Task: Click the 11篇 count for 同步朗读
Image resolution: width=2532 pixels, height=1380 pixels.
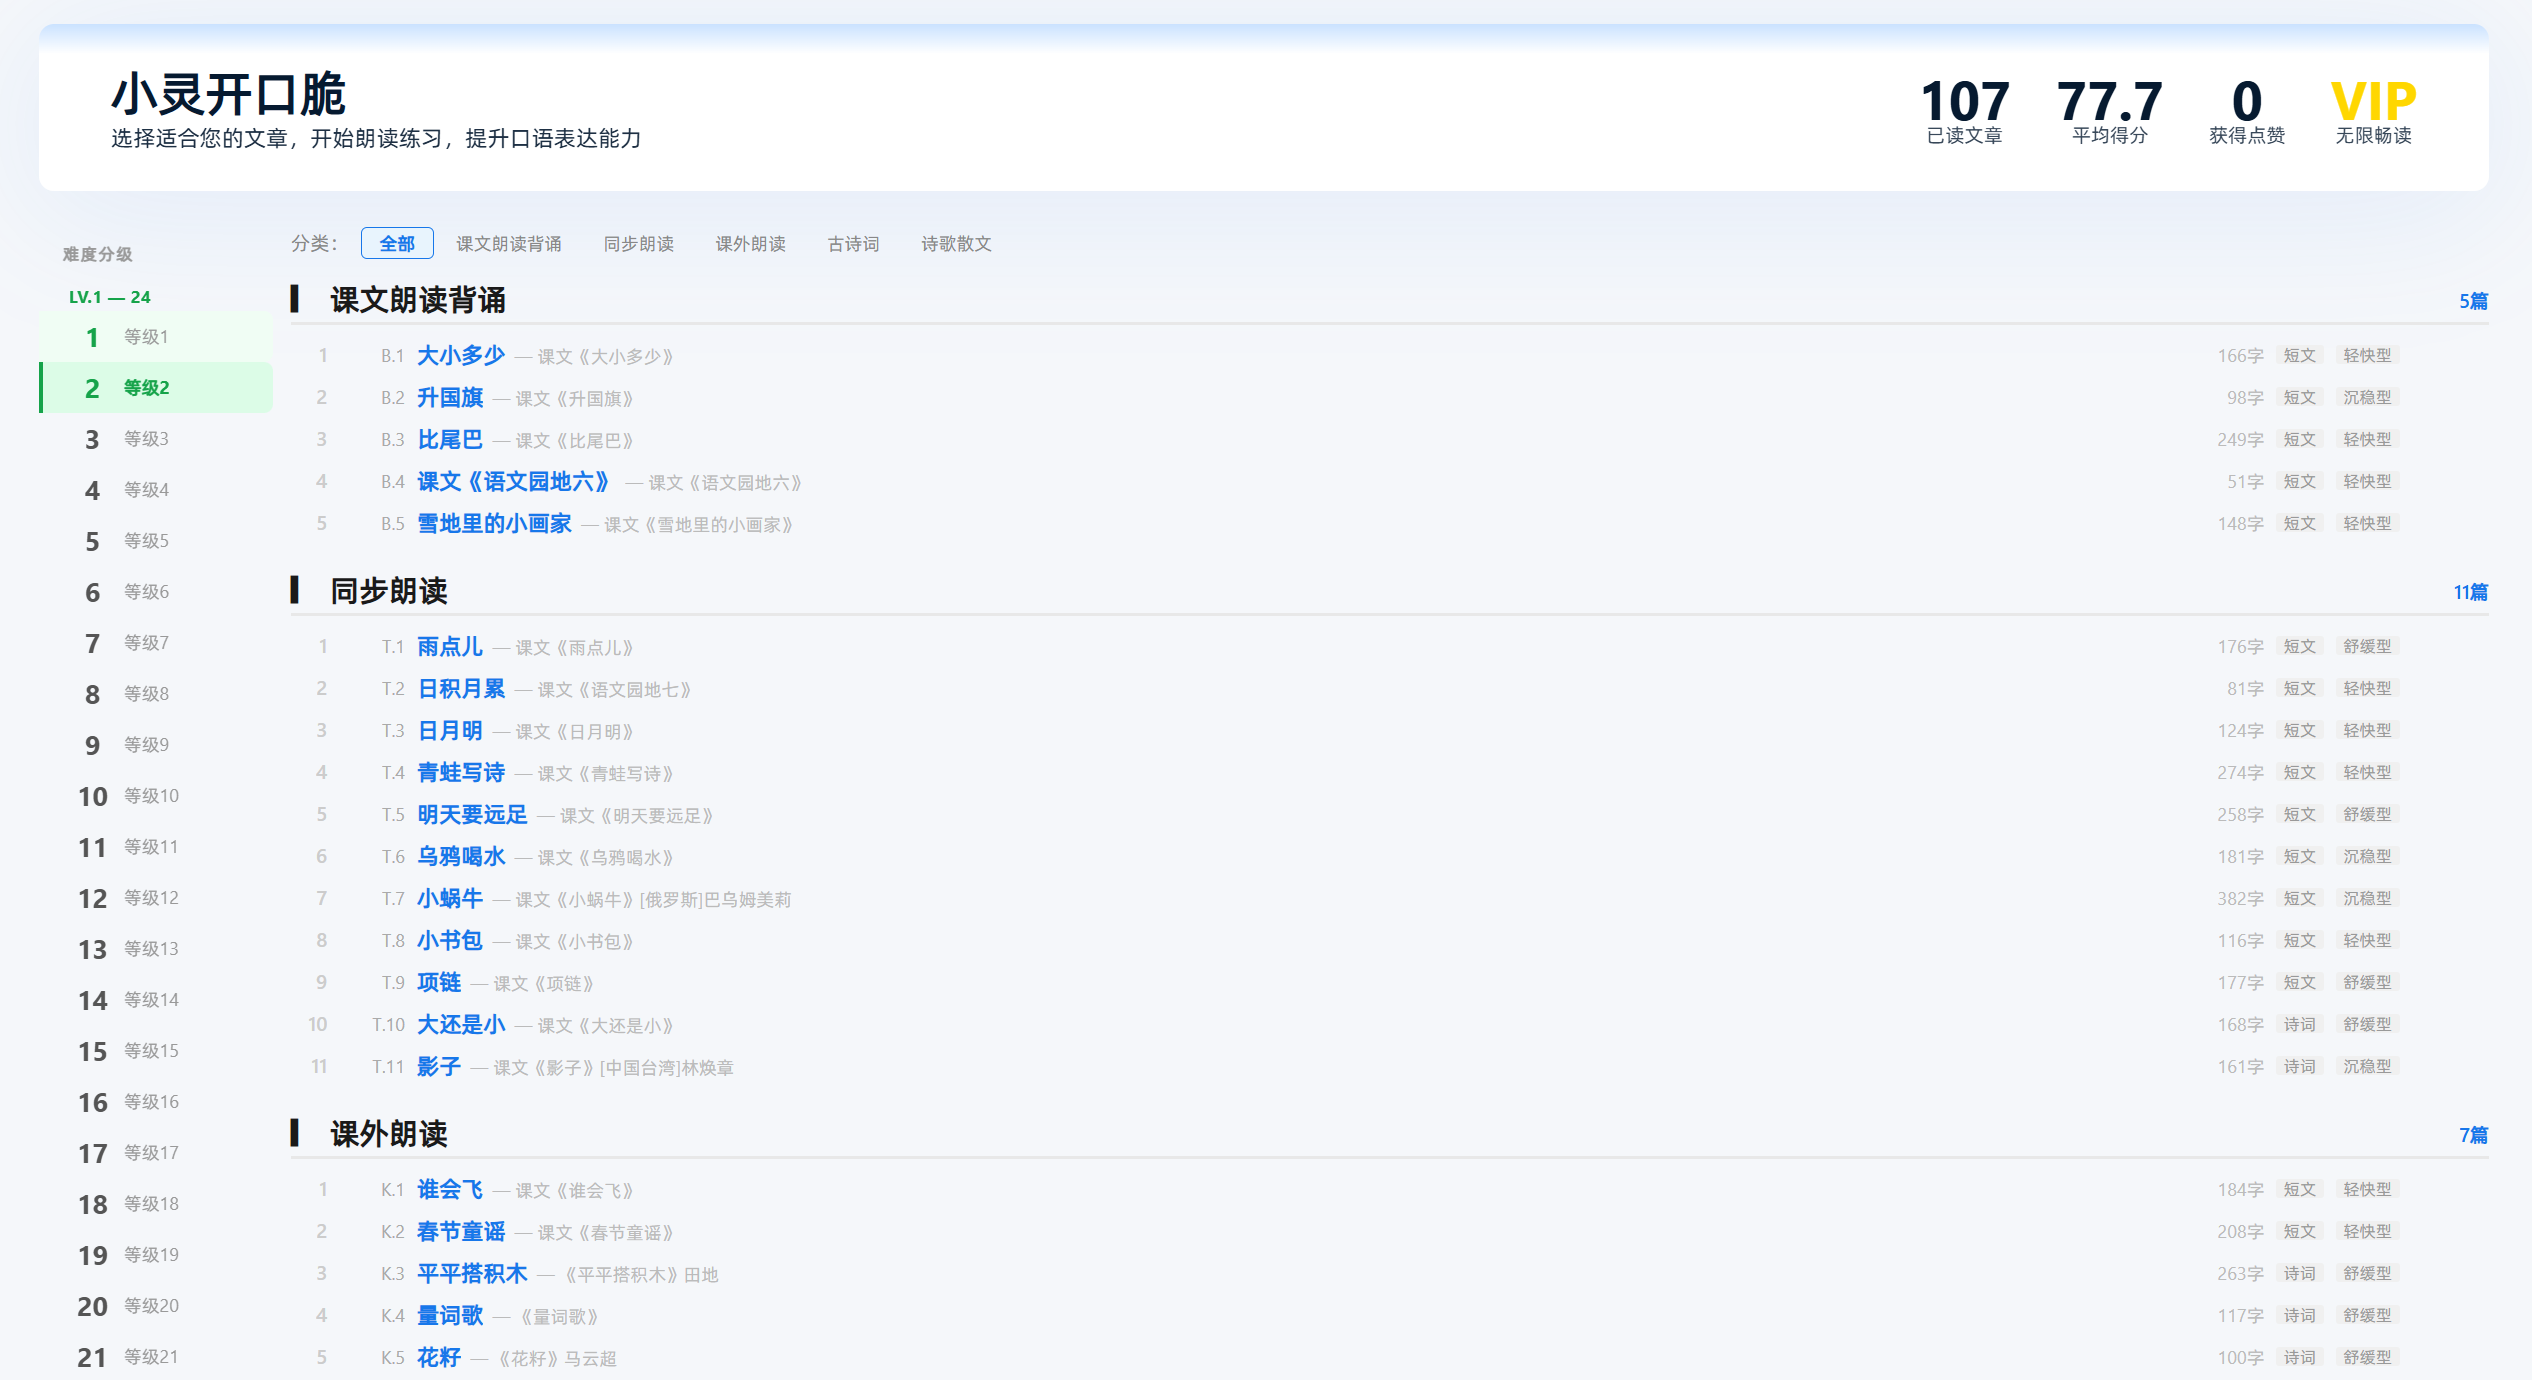Action: tap(2471, 592)
